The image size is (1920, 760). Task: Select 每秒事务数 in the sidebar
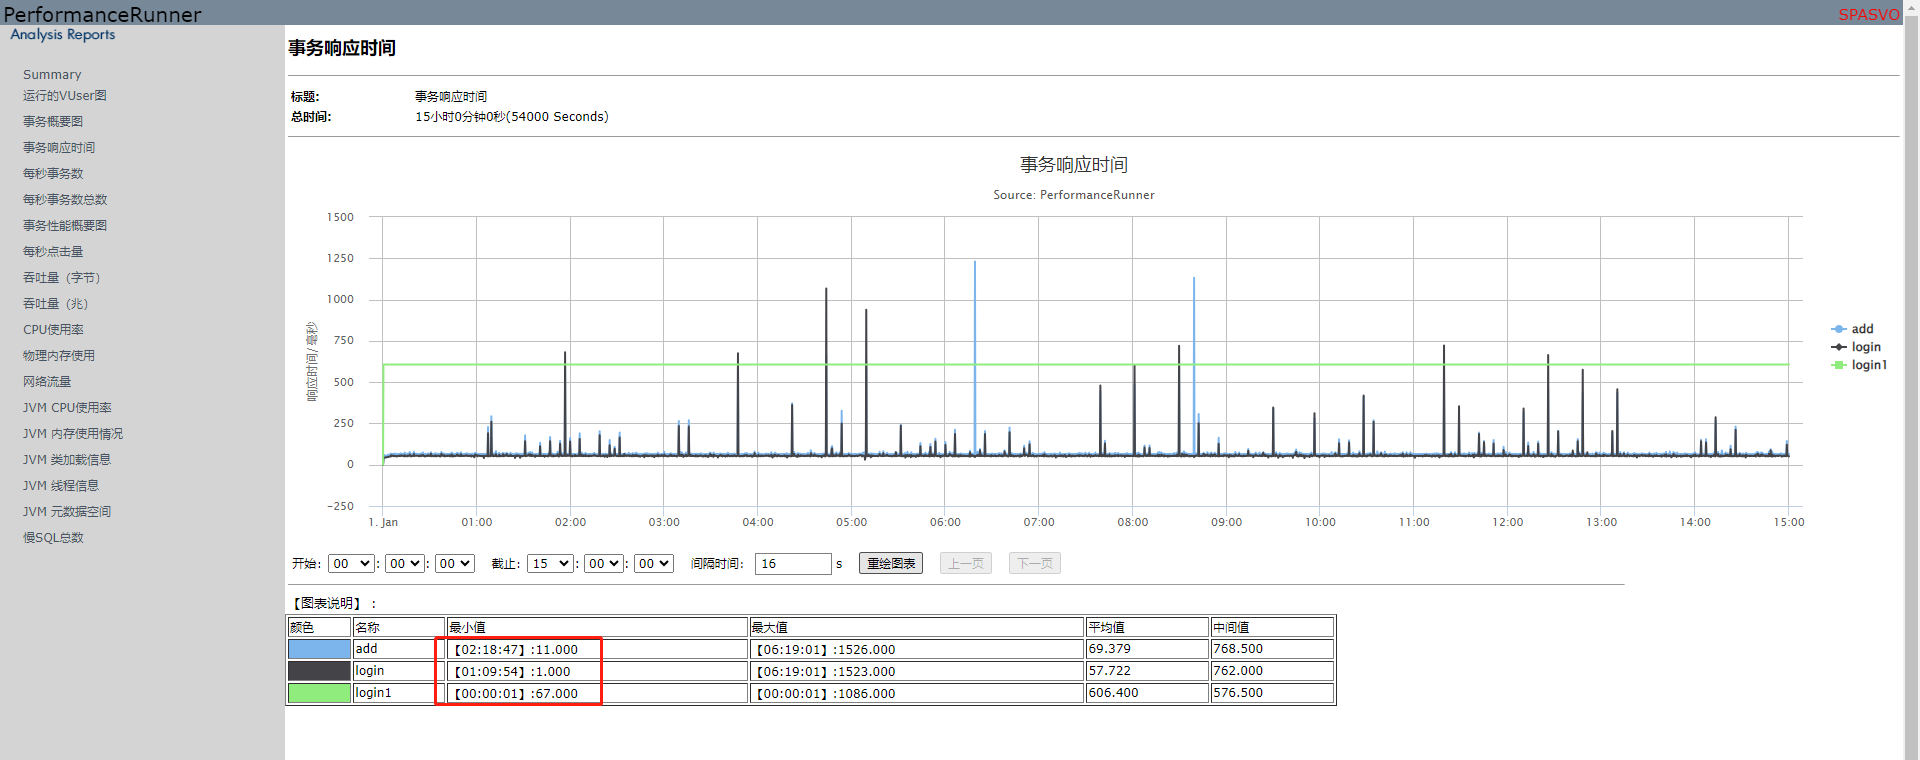[53, 174]
